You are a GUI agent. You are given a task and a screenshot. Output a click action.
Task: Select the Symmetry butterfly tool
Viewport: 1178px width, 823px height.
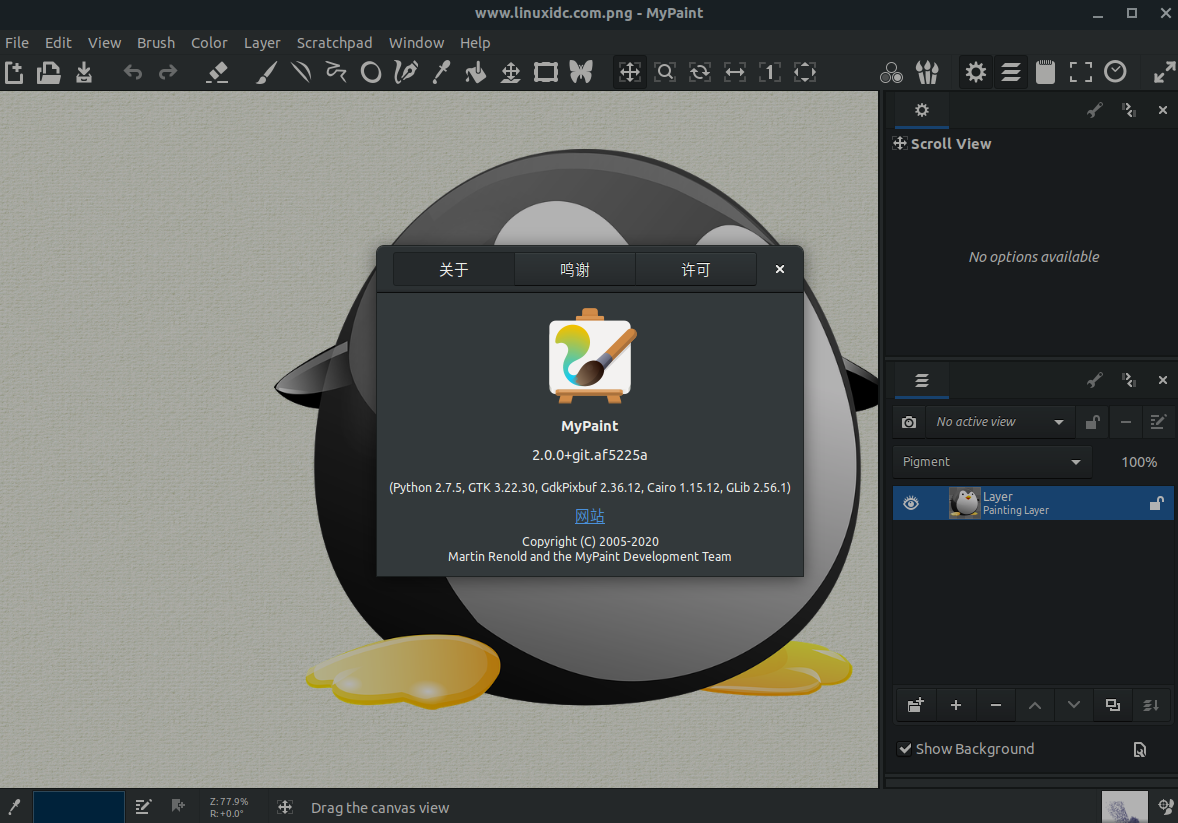coord(581,73)
